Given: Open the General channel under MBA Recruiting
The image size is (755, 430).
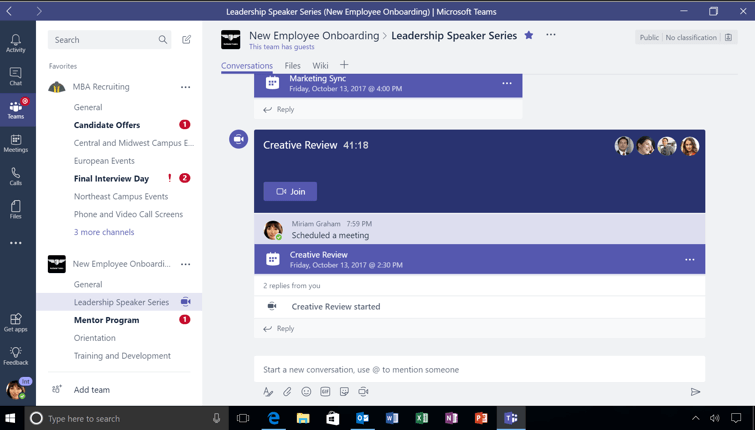Looking at the screenshot, I should coord(88,107).
